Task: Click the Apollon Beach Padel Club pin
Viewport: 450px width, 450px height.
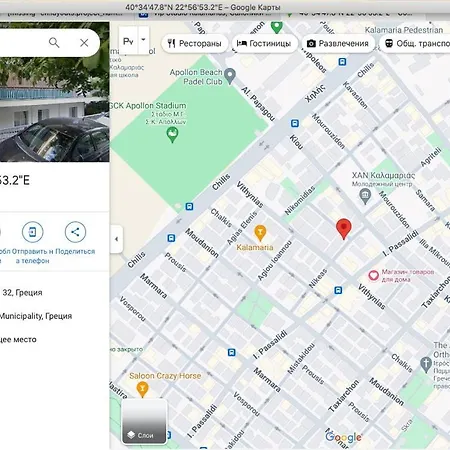Action: coord(230,76)
